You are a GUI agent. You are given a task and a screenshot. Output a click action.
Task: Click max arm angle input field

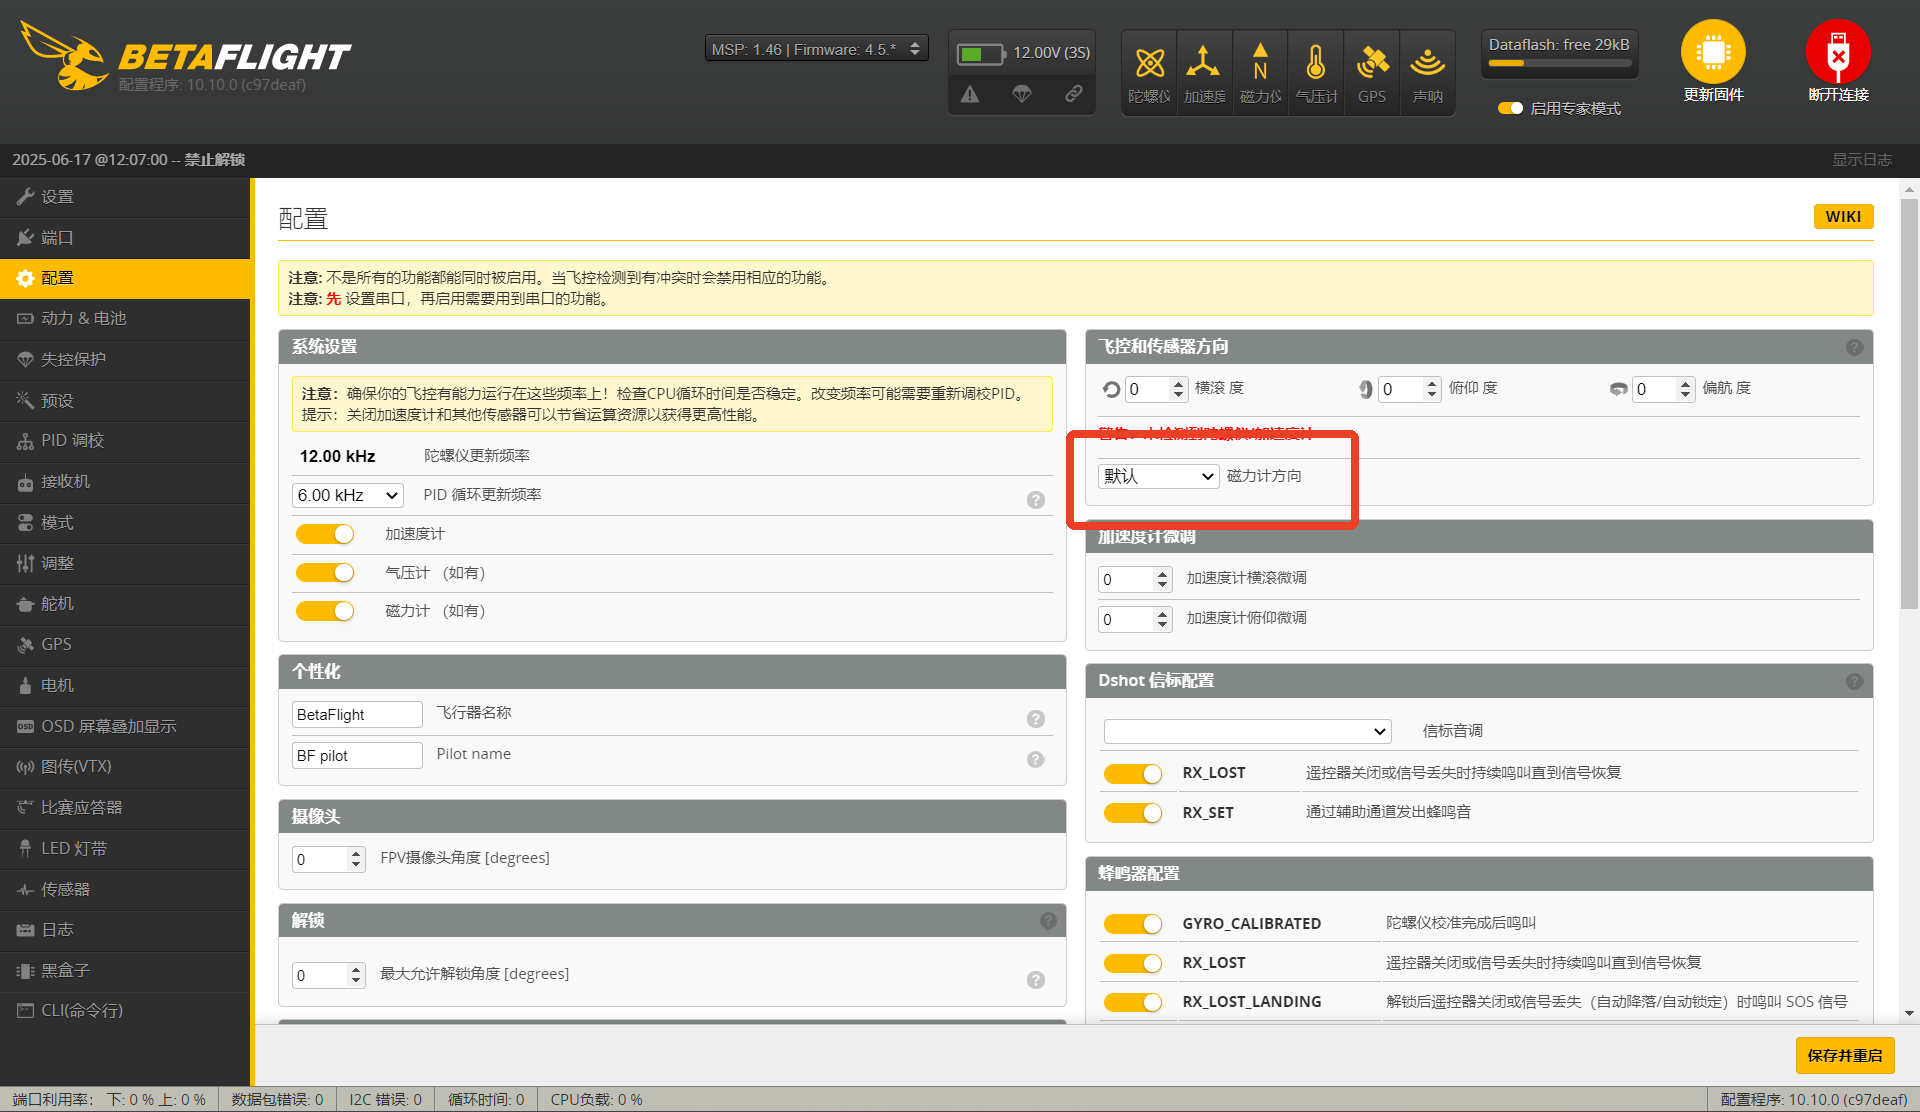pyautogui.click(x=328, y=975)
